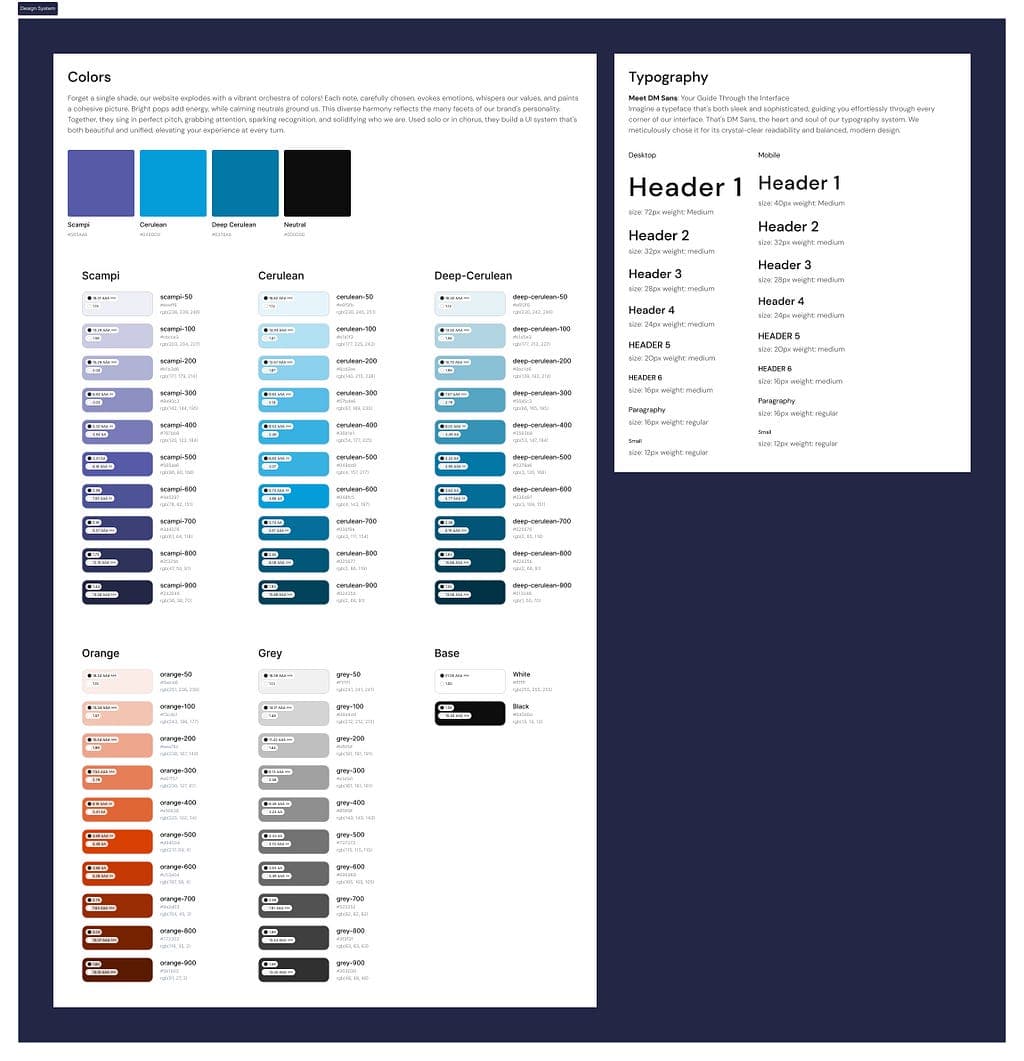Choose the scampi-500 color chip

[x=118, y=464]
